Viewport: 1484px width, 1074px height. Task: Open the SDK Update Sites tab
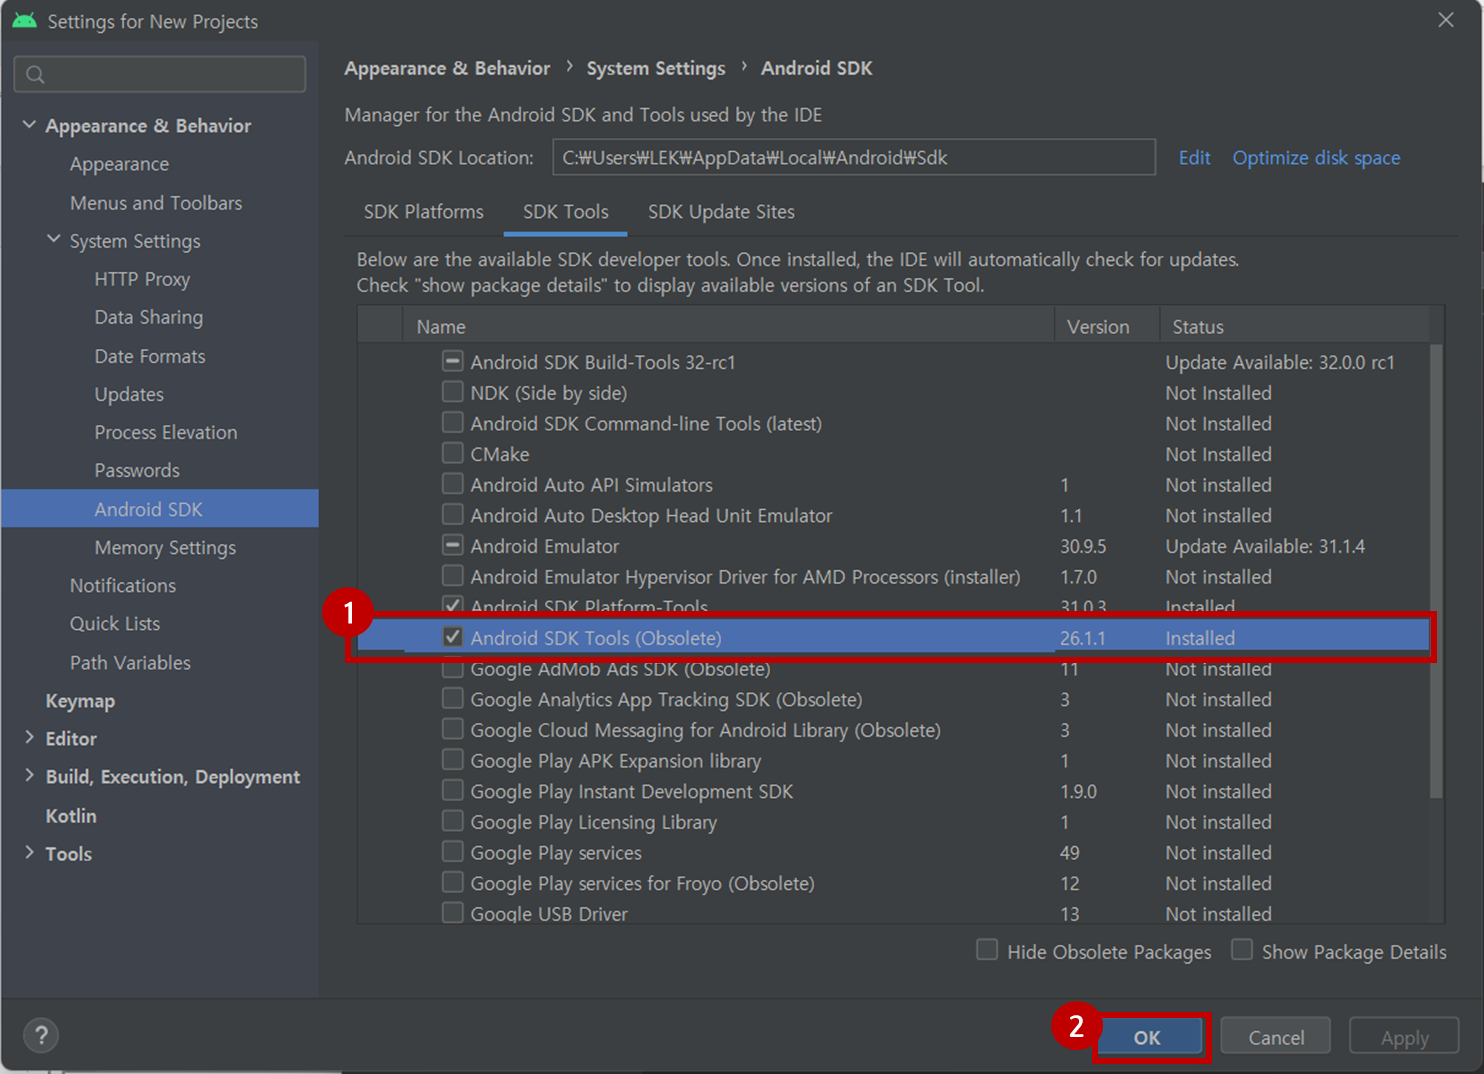click(721, 212)
